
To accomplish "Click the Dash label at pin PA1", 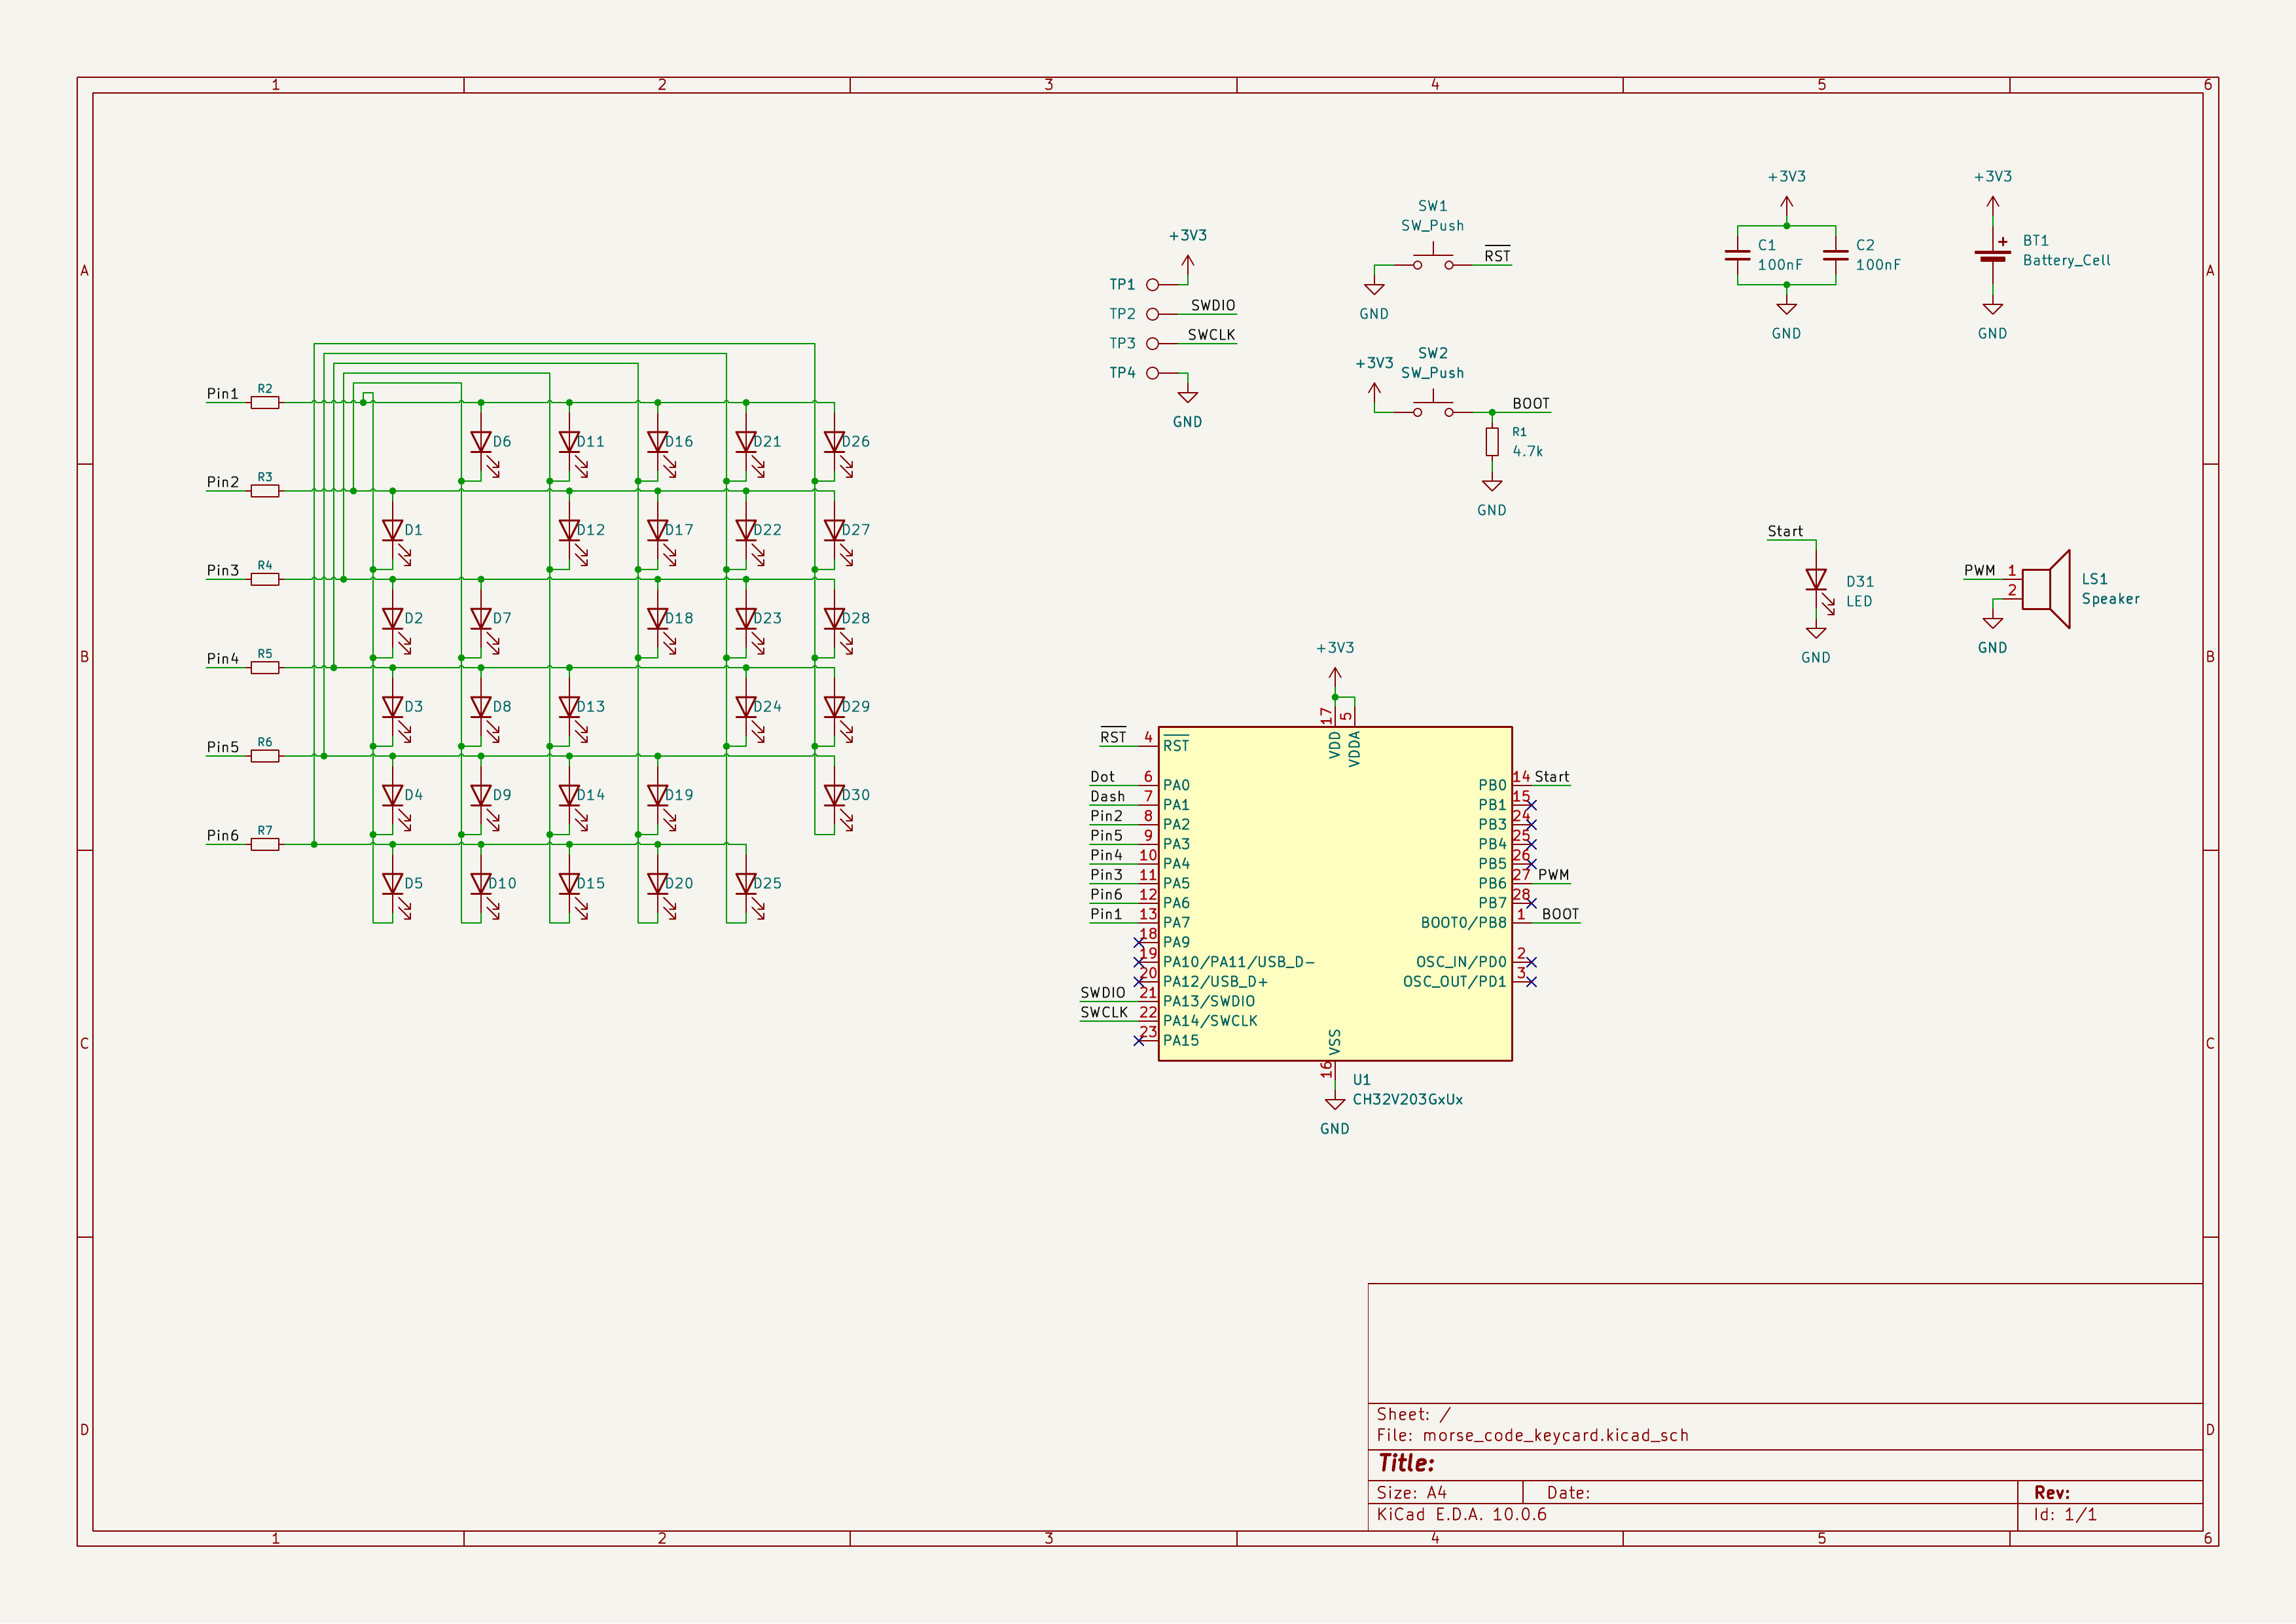I will pyautogui.click(x=1107, y=797).
